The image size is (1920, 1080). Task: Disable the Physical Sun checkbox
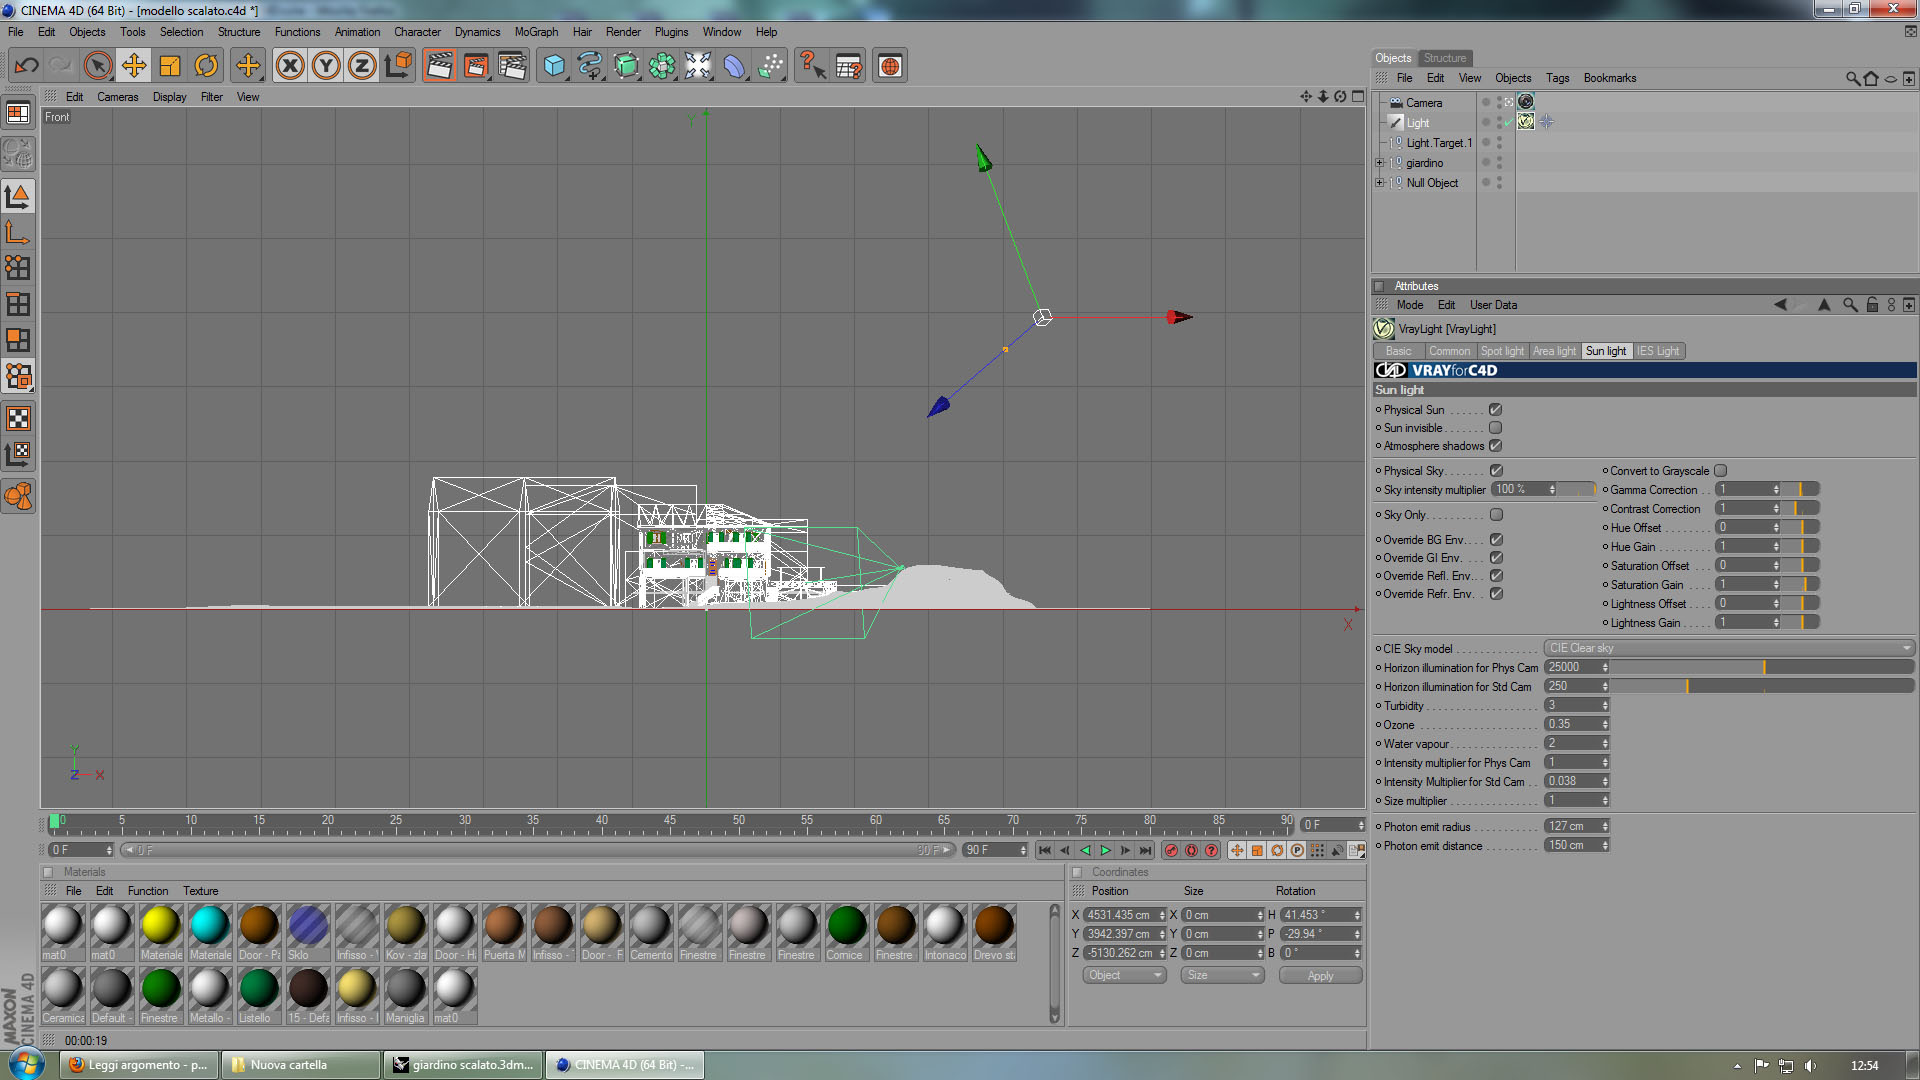pos(1495,410)
